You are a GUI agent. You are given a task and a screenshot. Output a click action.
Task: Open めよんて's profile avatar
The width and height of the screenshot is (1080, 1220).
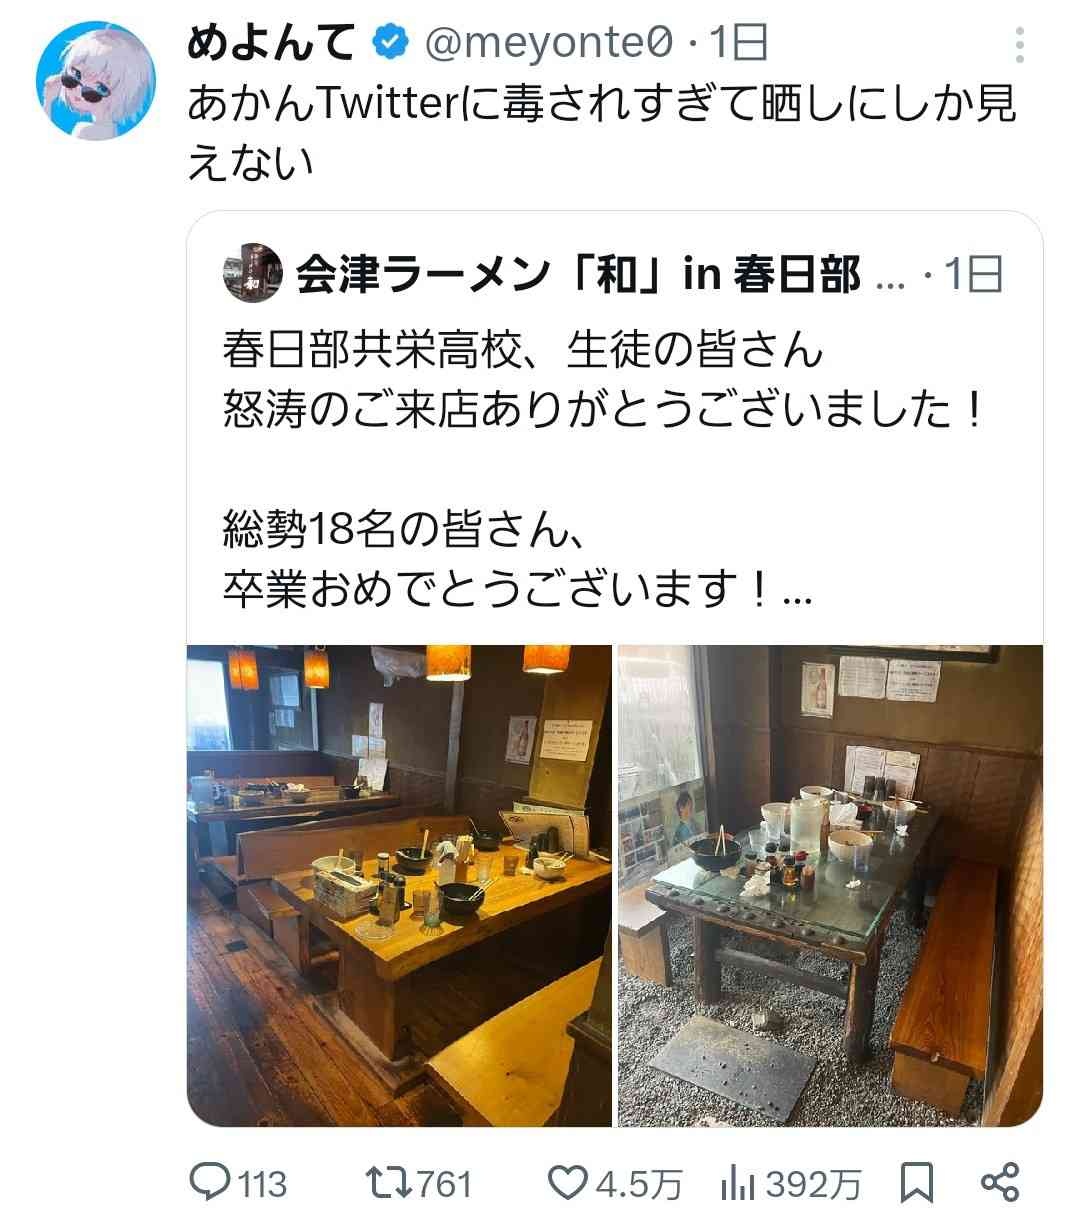[x=96, y=80]
